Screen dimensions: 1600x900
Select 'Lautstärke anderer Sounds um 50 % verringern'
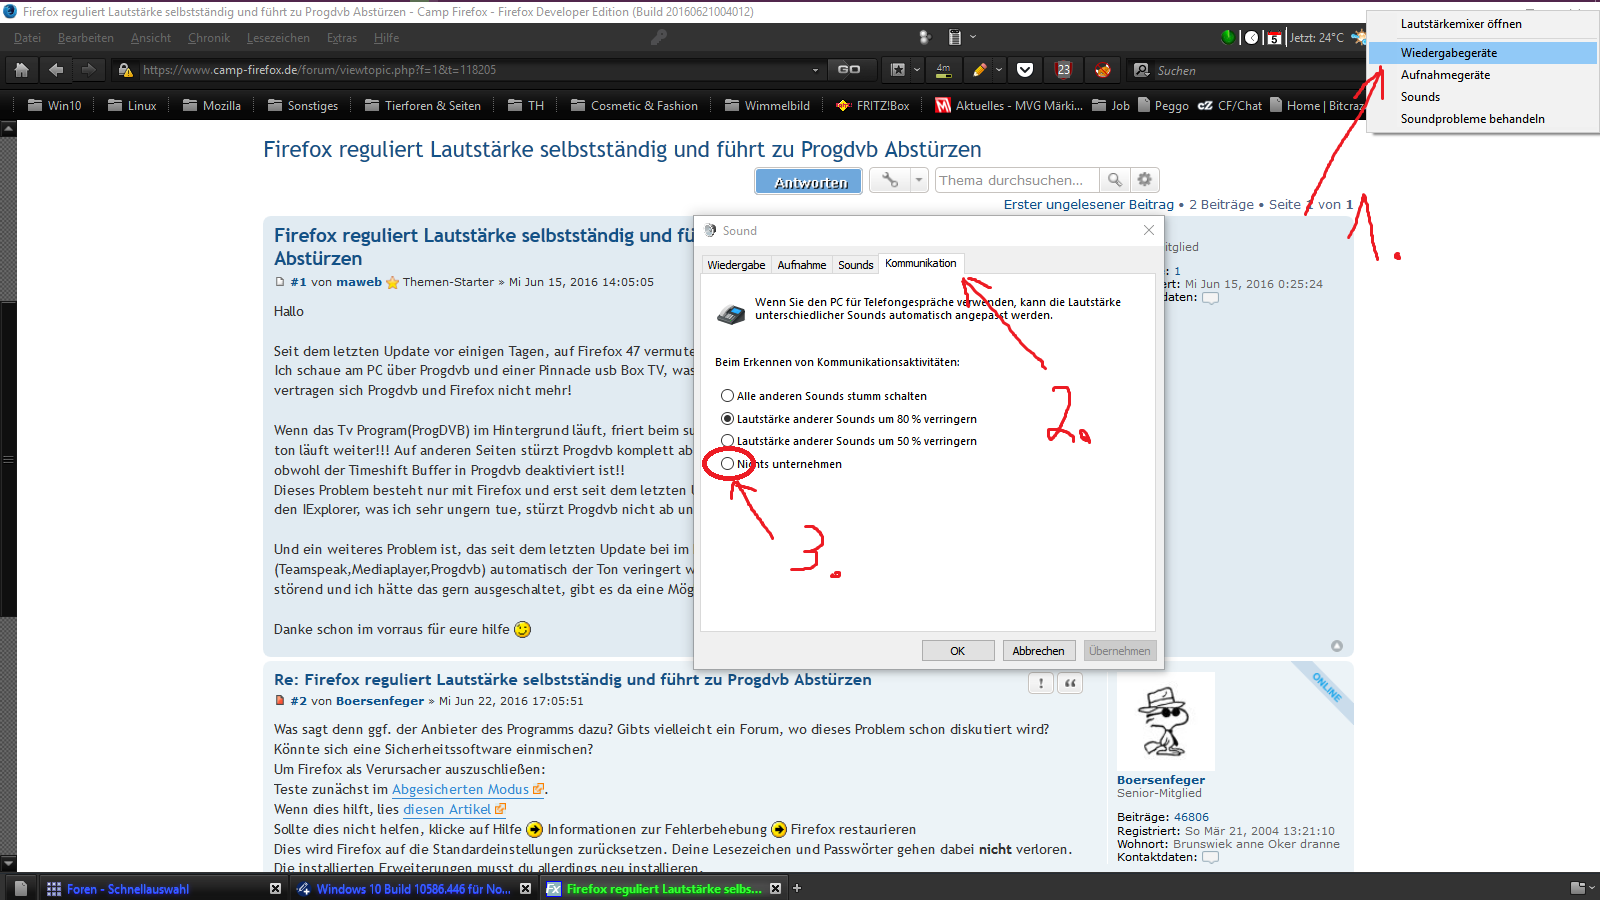727,441
